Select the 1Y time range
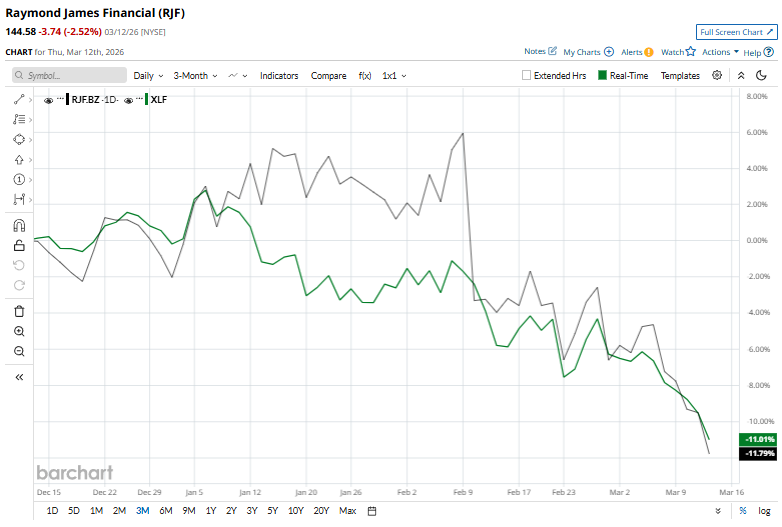782x527 pixels. pos(211,511)
